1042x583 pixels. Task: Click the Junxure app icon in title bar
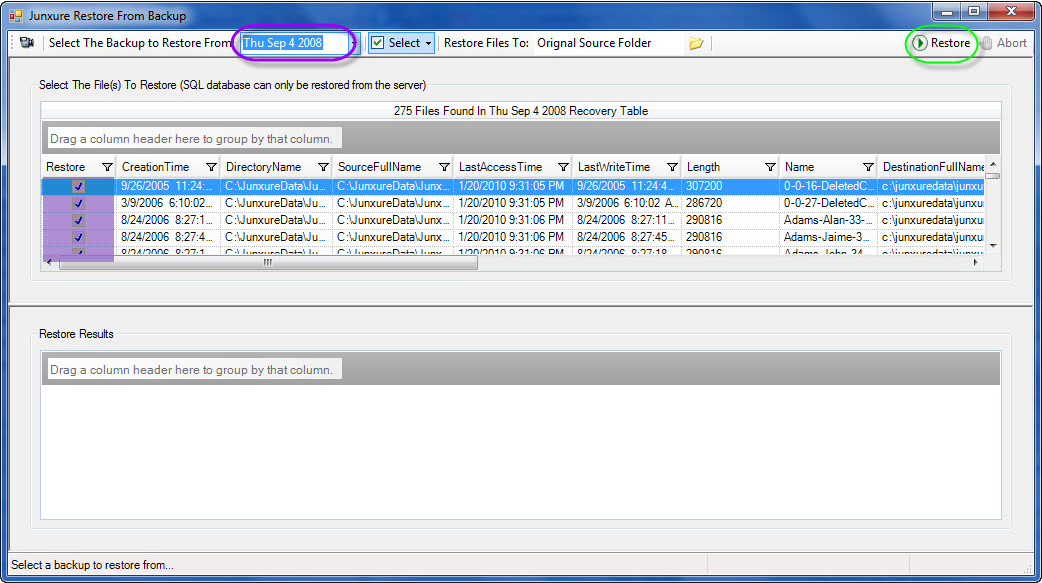click(x=15, y=15)
